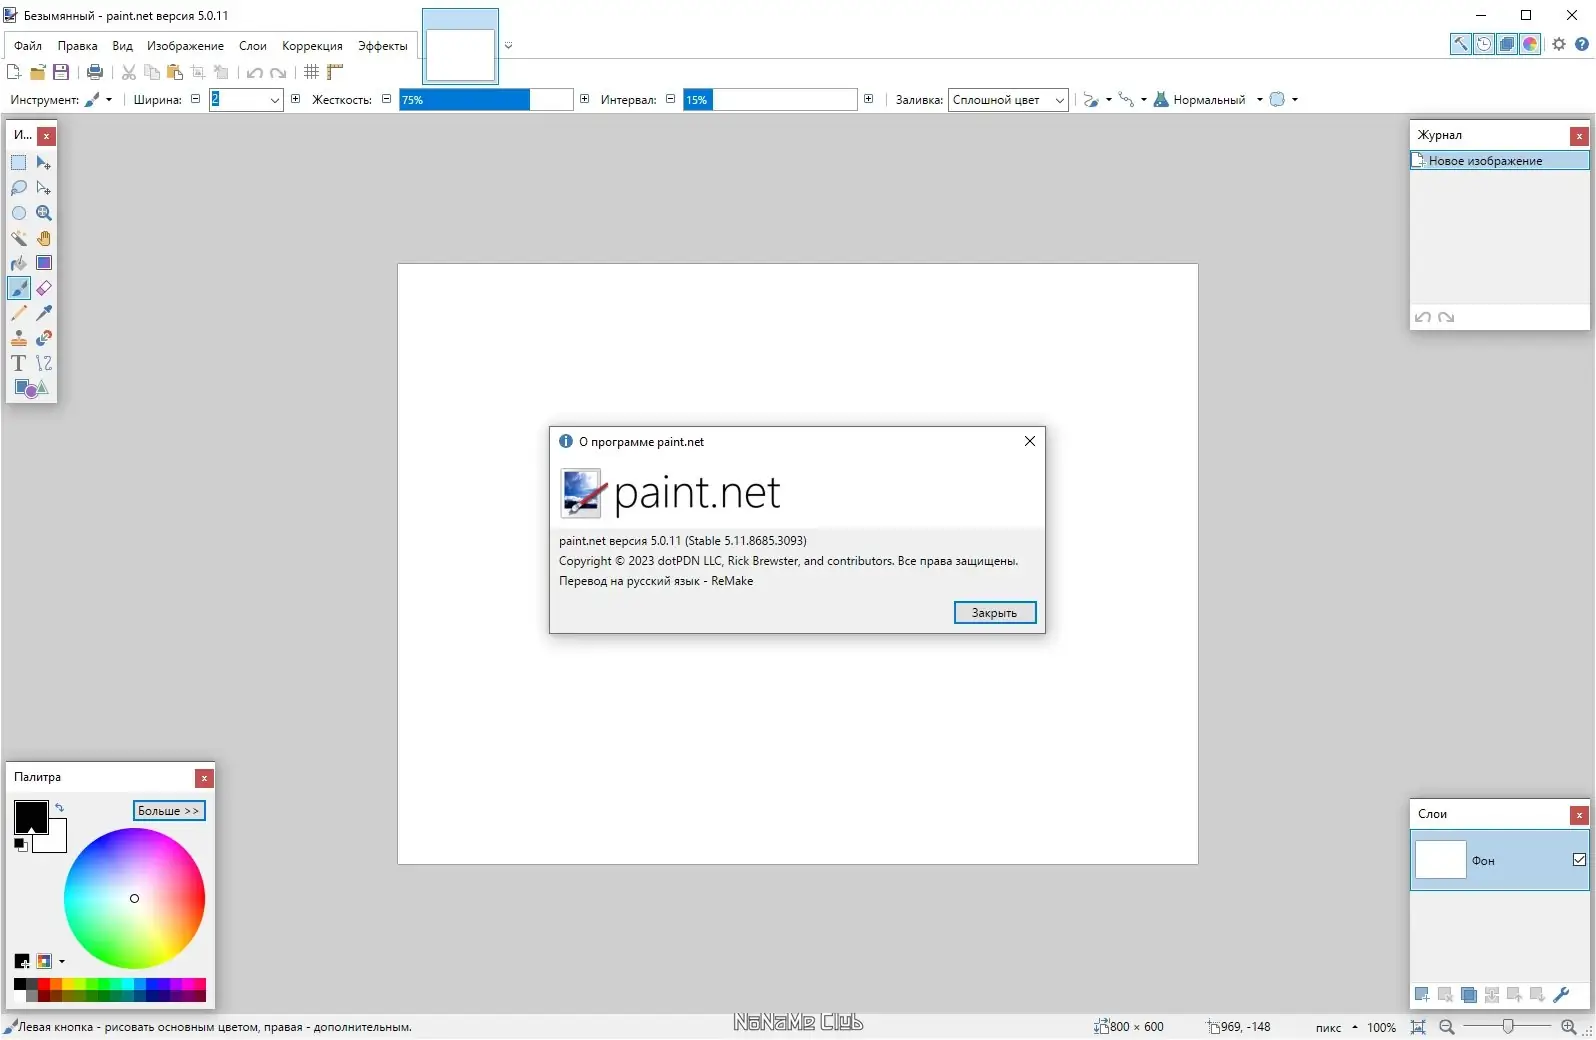Screen dimensions: 1596x1040
Task: Uncheck visibility of the Фон layer
Action: 1579,859
